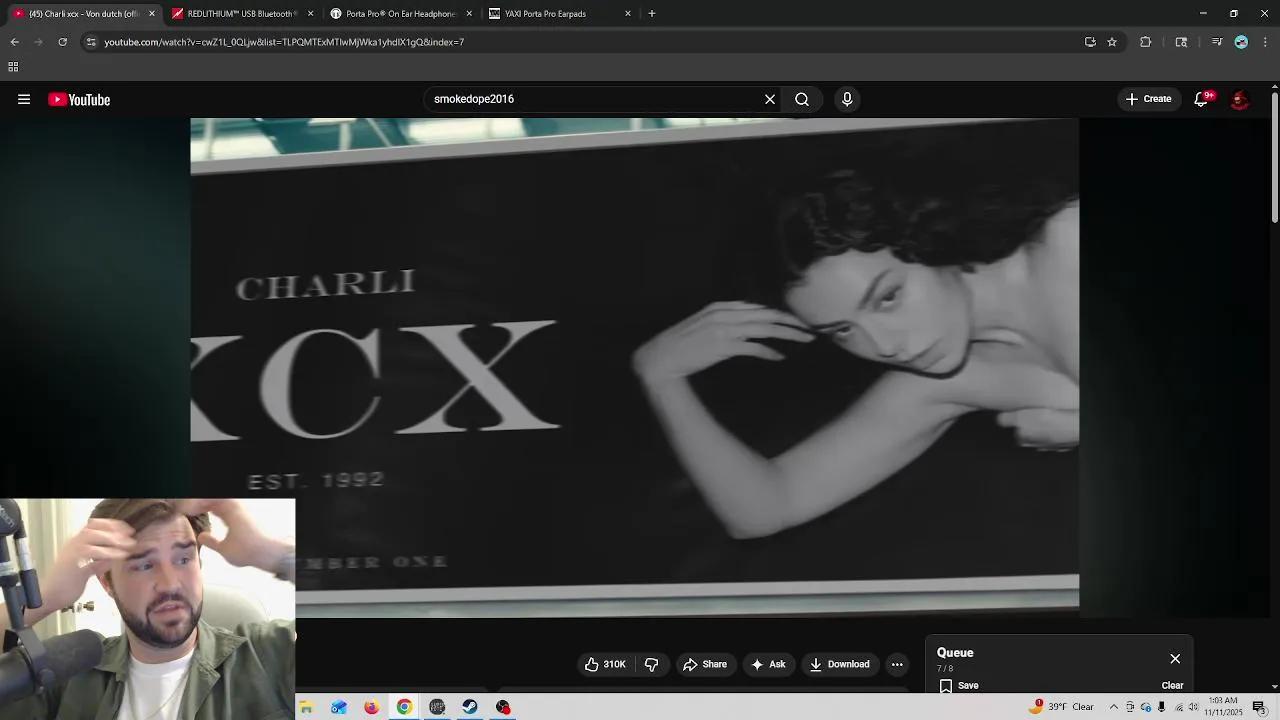Show hidden system tray icons
Image resolution: width=1280 pixels, height=720 pixels.
pyautogui.click(x=1113, y=707)
